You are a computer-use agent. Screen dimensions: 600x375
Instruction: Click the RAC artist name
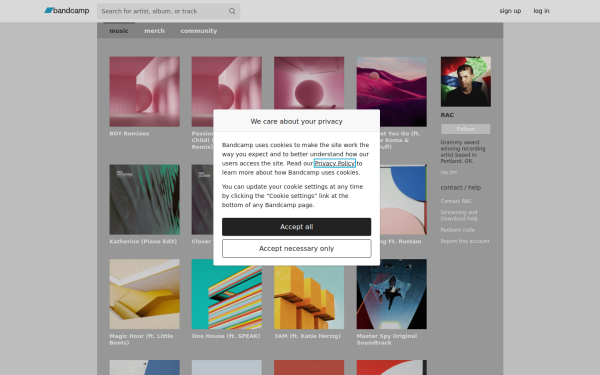click(447, 115)
